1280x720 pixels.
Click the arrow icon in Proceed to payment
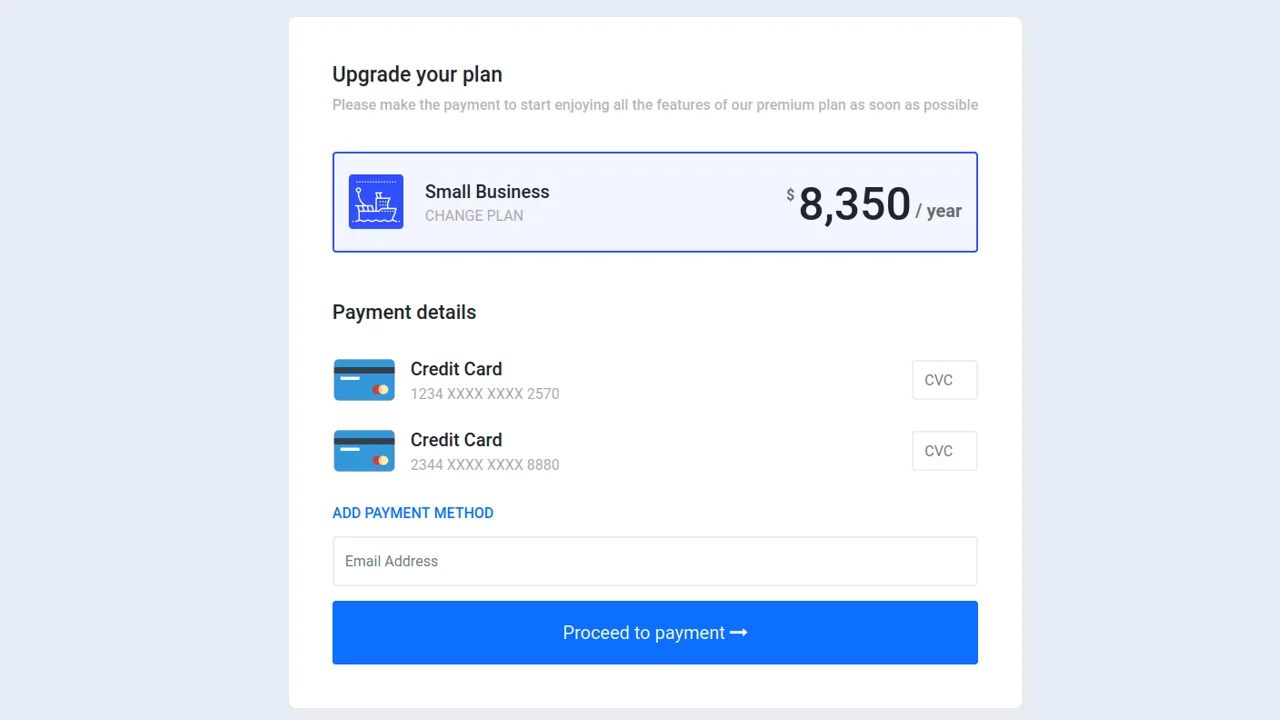[x=739, y=632]
